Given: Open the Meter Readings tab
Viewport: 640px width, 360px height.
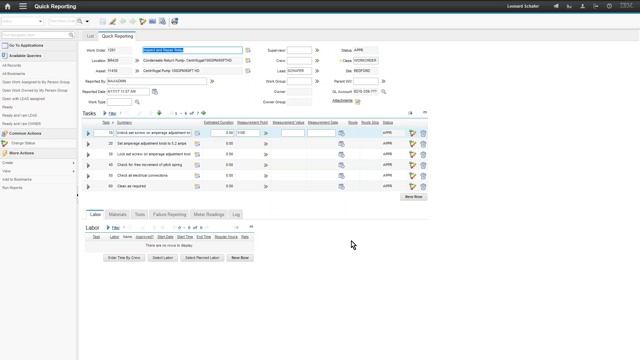Looking at the screenshot, I should click(209, 214).
